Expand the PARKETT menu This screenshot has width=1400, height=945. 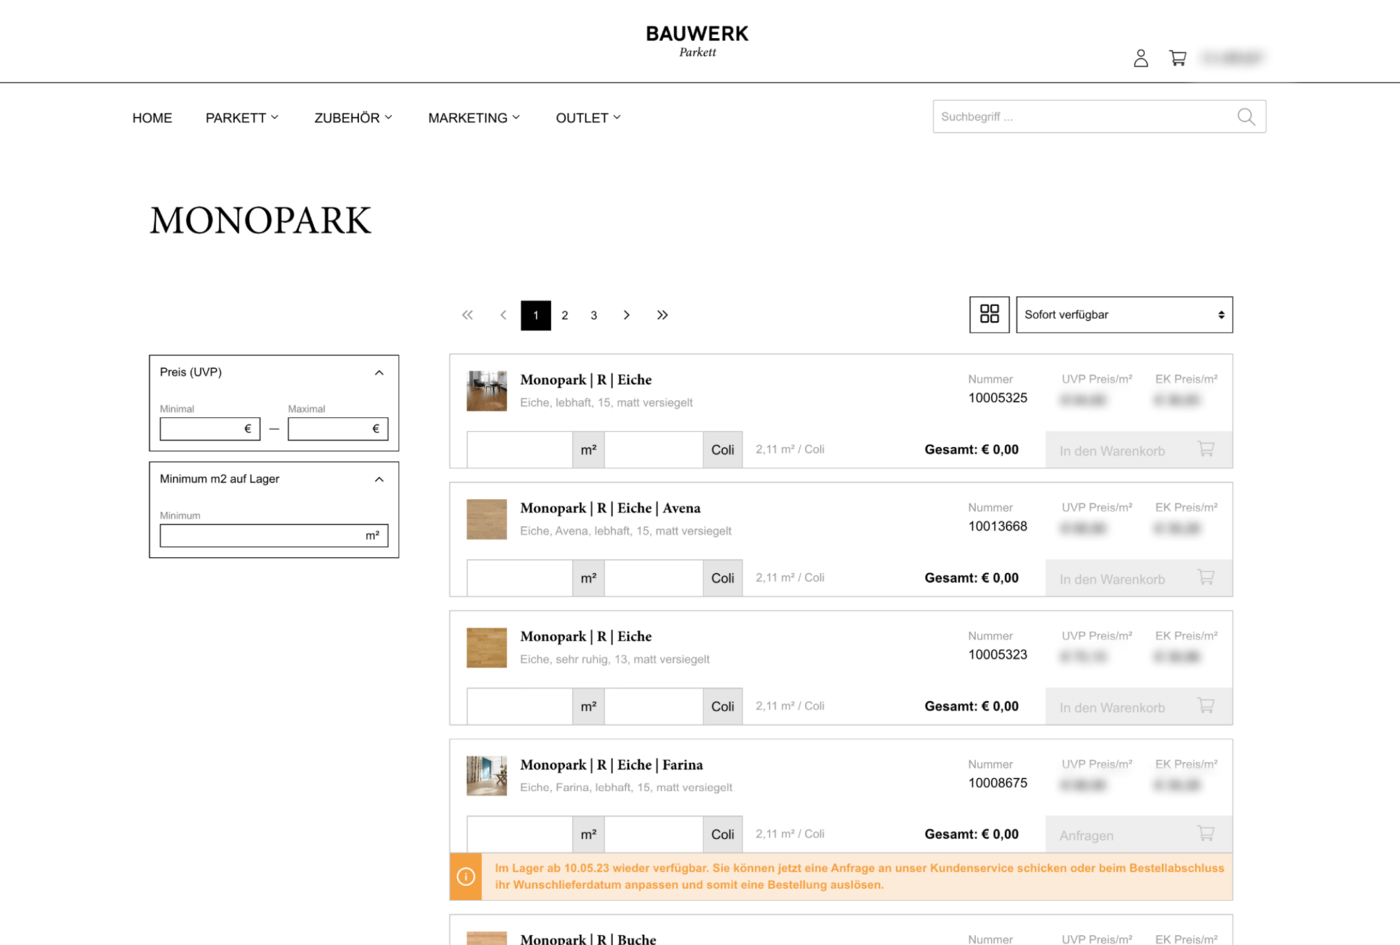241,118
